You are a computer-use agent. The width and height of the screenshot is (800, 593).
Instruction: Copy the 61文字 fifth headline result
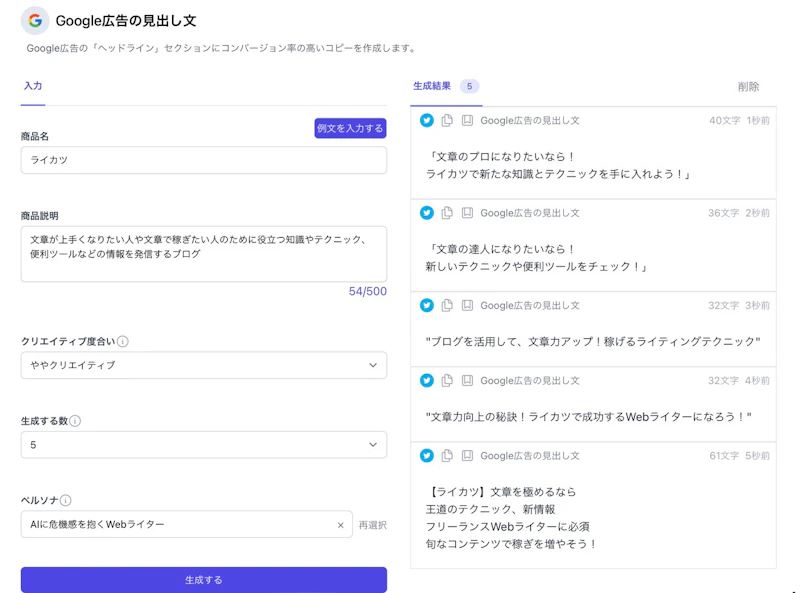(445, 456)
